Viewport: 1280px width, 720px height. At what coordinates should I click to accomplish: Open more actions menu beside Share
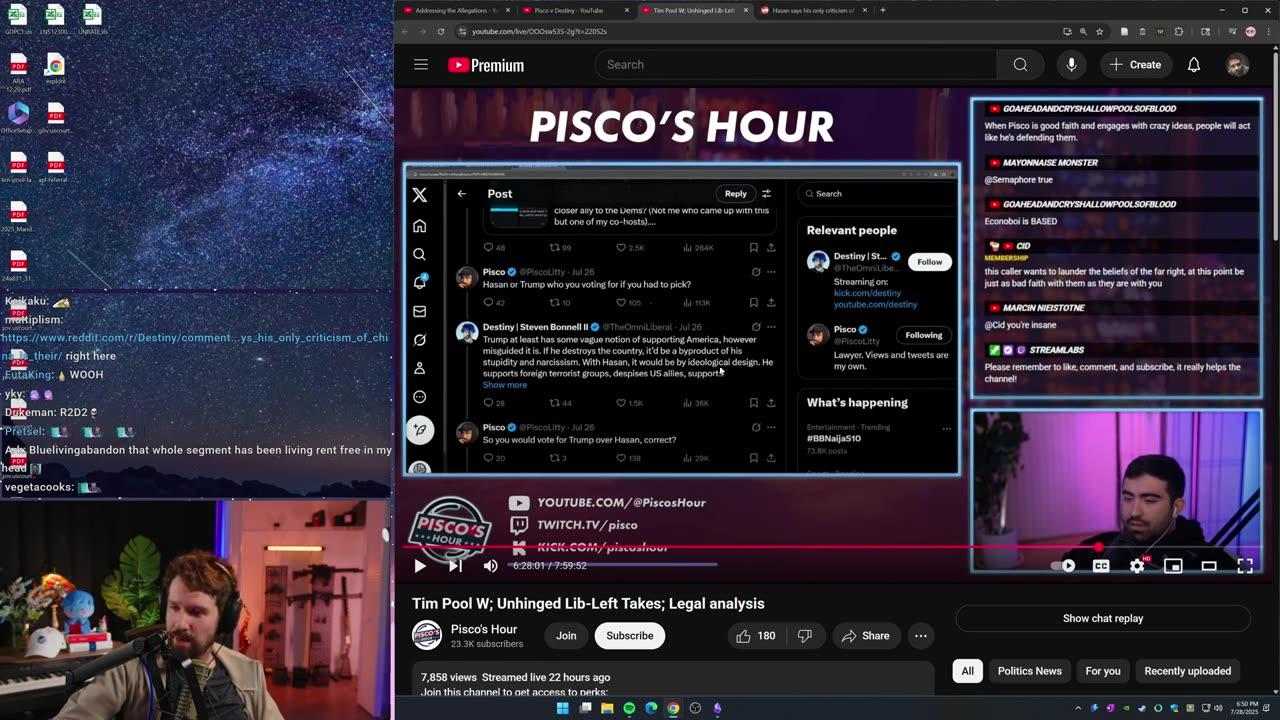(921, 636)
